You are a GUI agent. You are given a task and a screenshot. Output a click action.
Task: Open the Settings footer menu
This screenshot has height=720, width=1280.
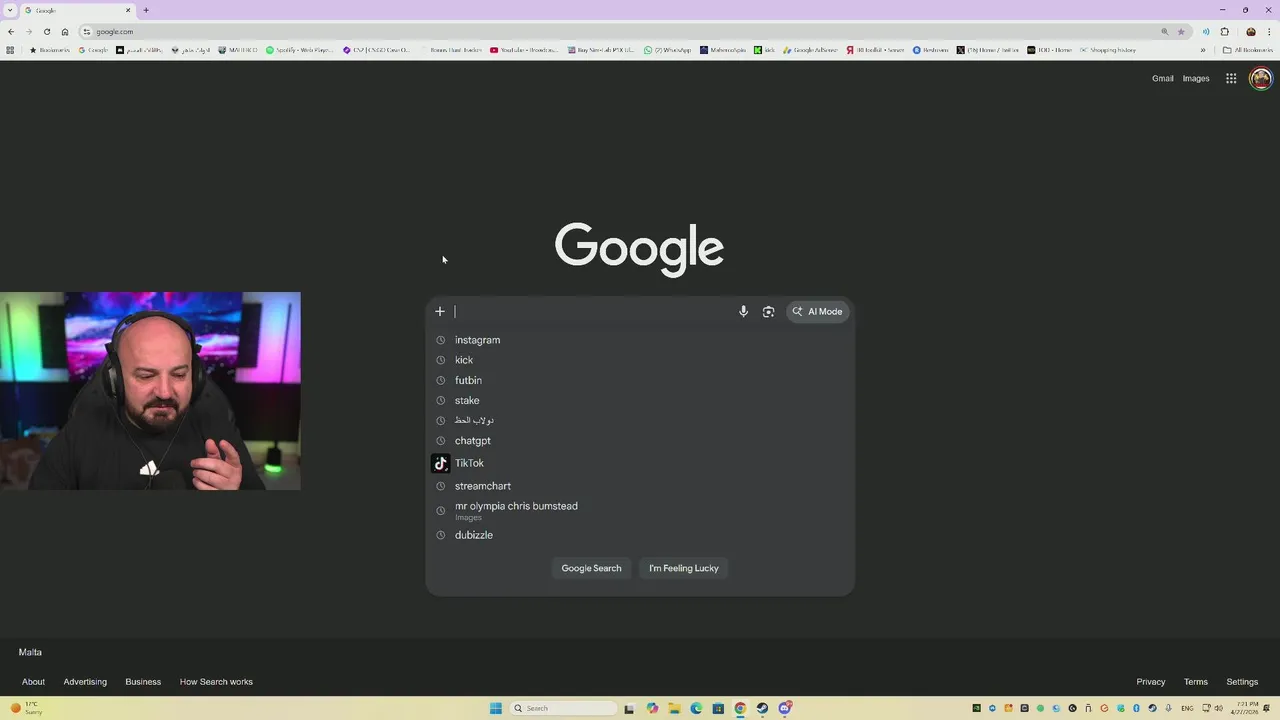[1242, 682]
